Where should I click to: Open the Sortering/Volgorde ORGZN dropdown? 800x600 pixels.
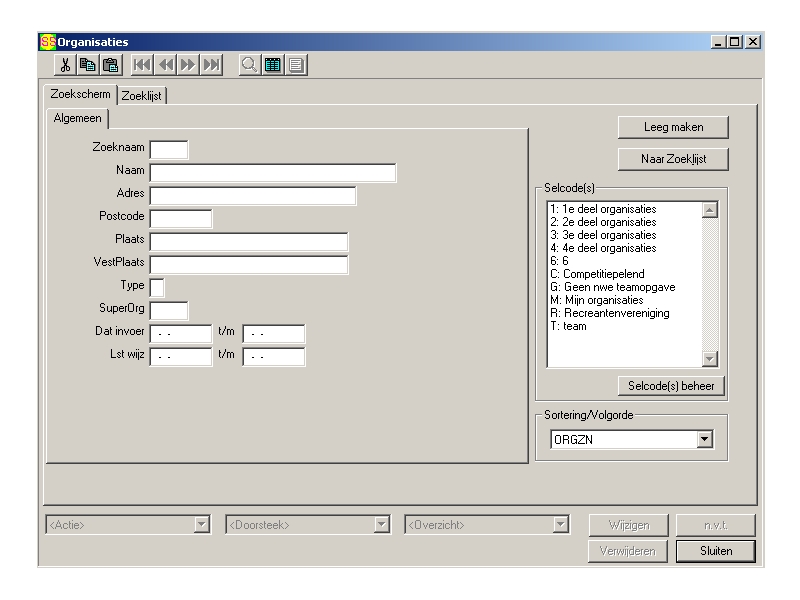click(x=704, y=439)
